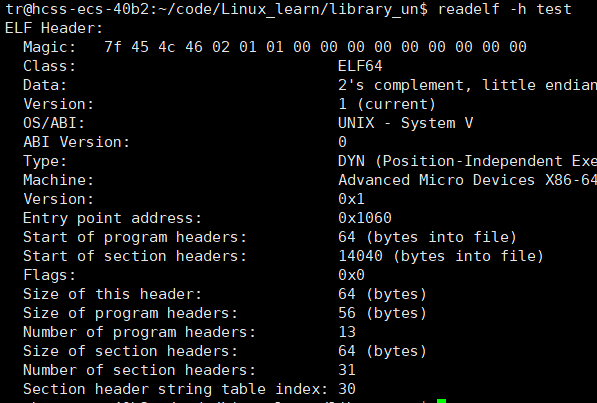The height and width of the screenshot is (403, 597).
Task: Select the section header count '31'
Action: pos(347,371)
